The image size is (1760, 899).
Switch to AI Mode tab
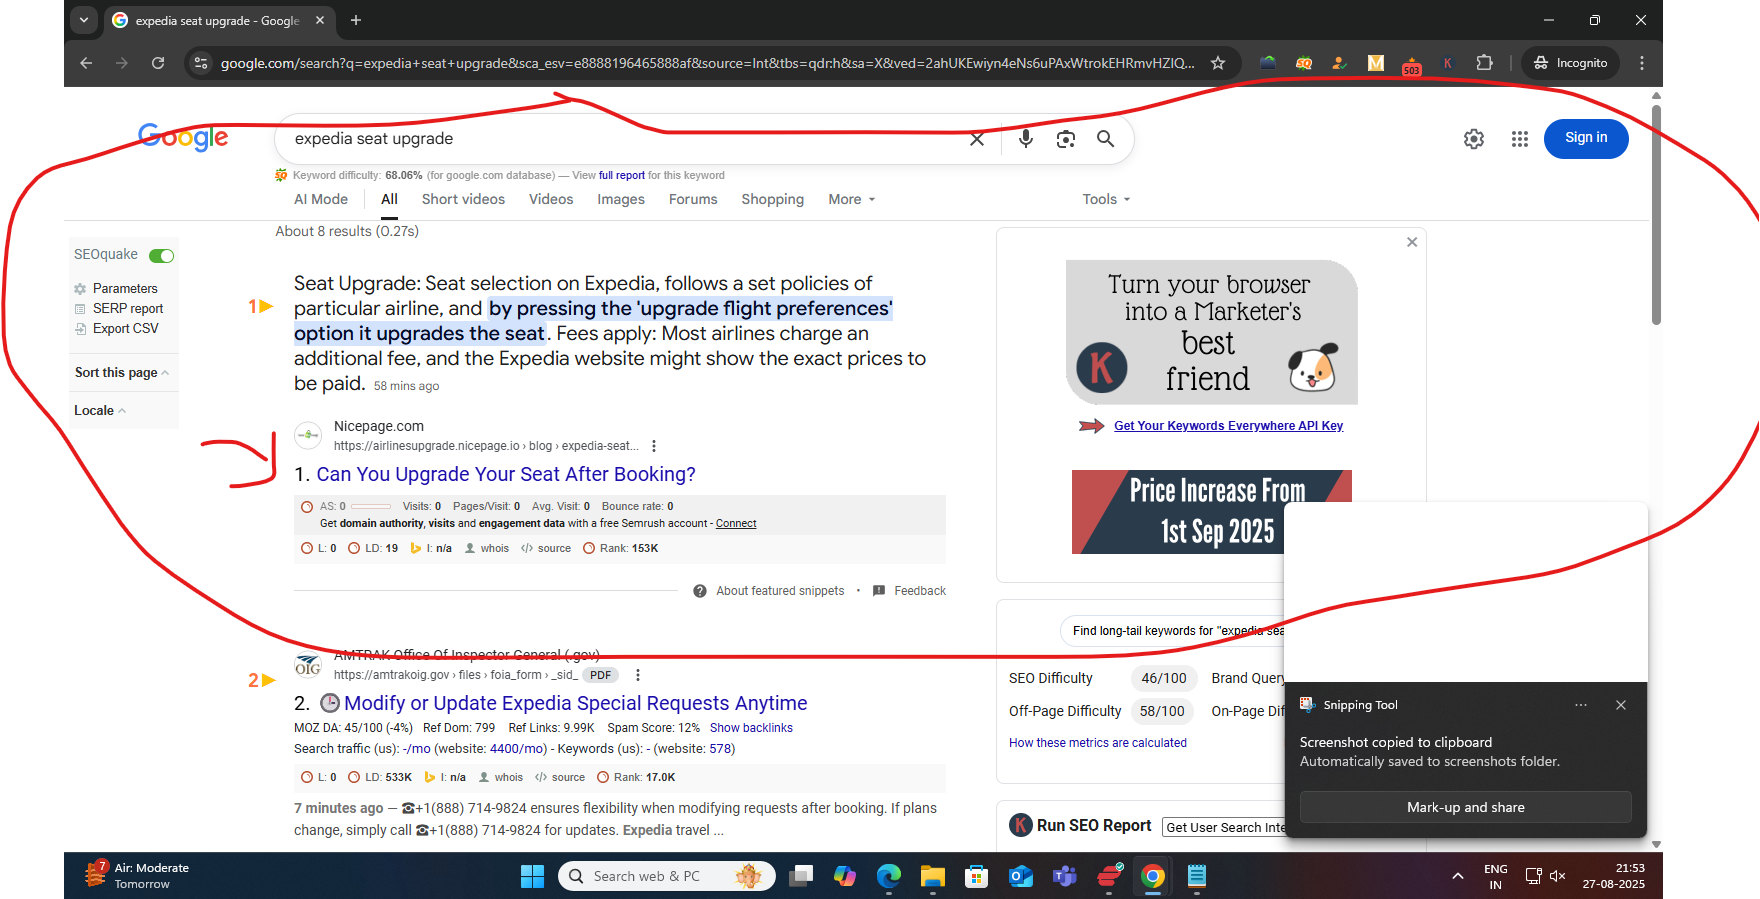321,199
